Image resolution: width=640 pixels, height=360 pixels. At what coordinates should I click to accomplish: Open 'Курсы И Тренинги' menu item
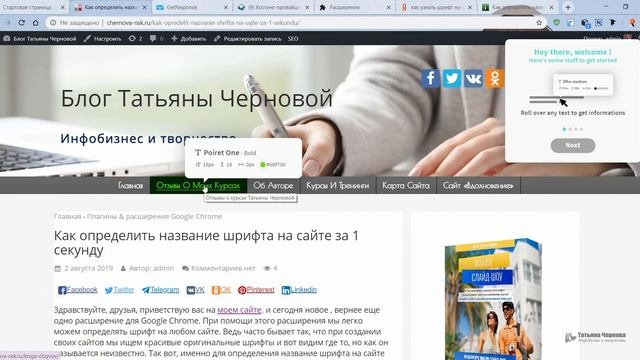[x=338, y=185]
